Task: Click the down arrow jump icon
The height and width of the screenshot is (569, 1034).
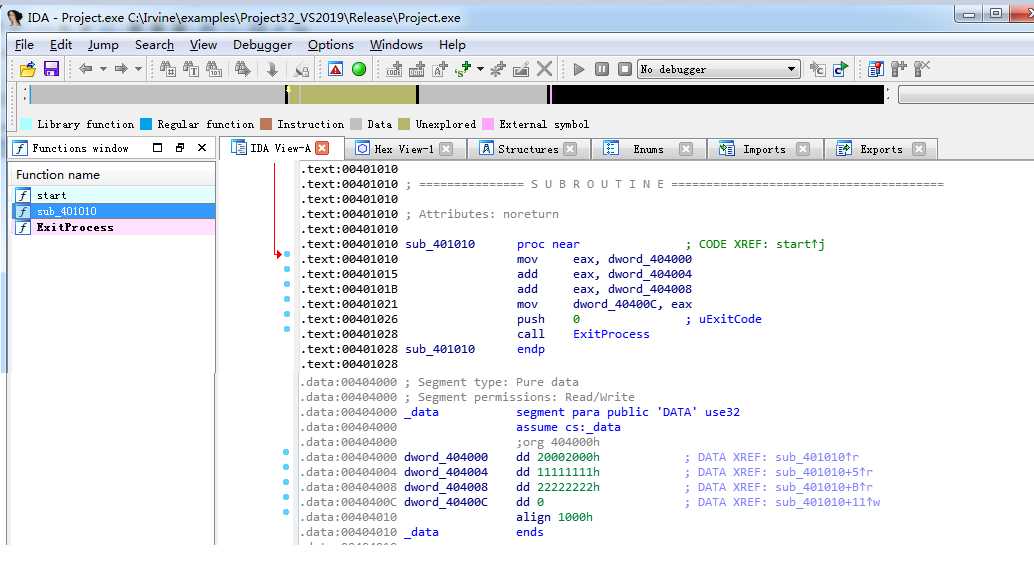Action: coord(272,69)
